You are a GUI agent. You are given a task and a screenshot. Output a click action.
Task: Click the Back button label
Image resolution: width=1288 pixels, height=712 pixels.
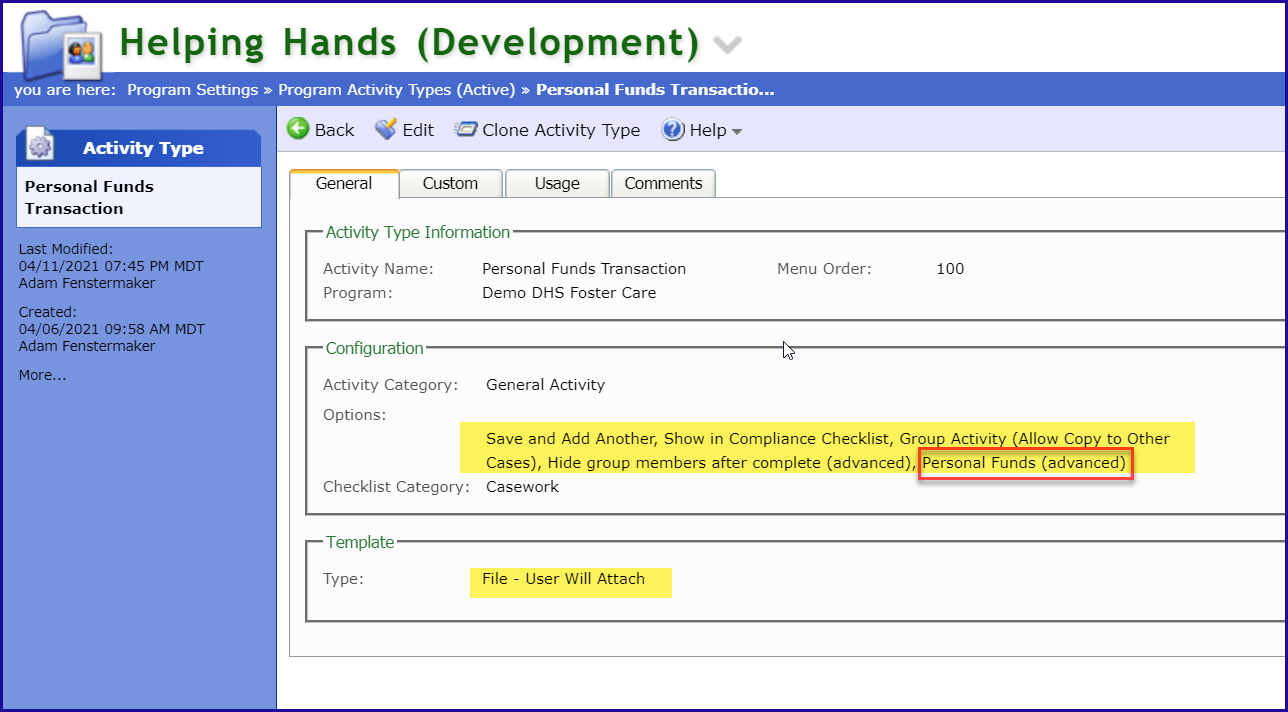coord(334,130)
